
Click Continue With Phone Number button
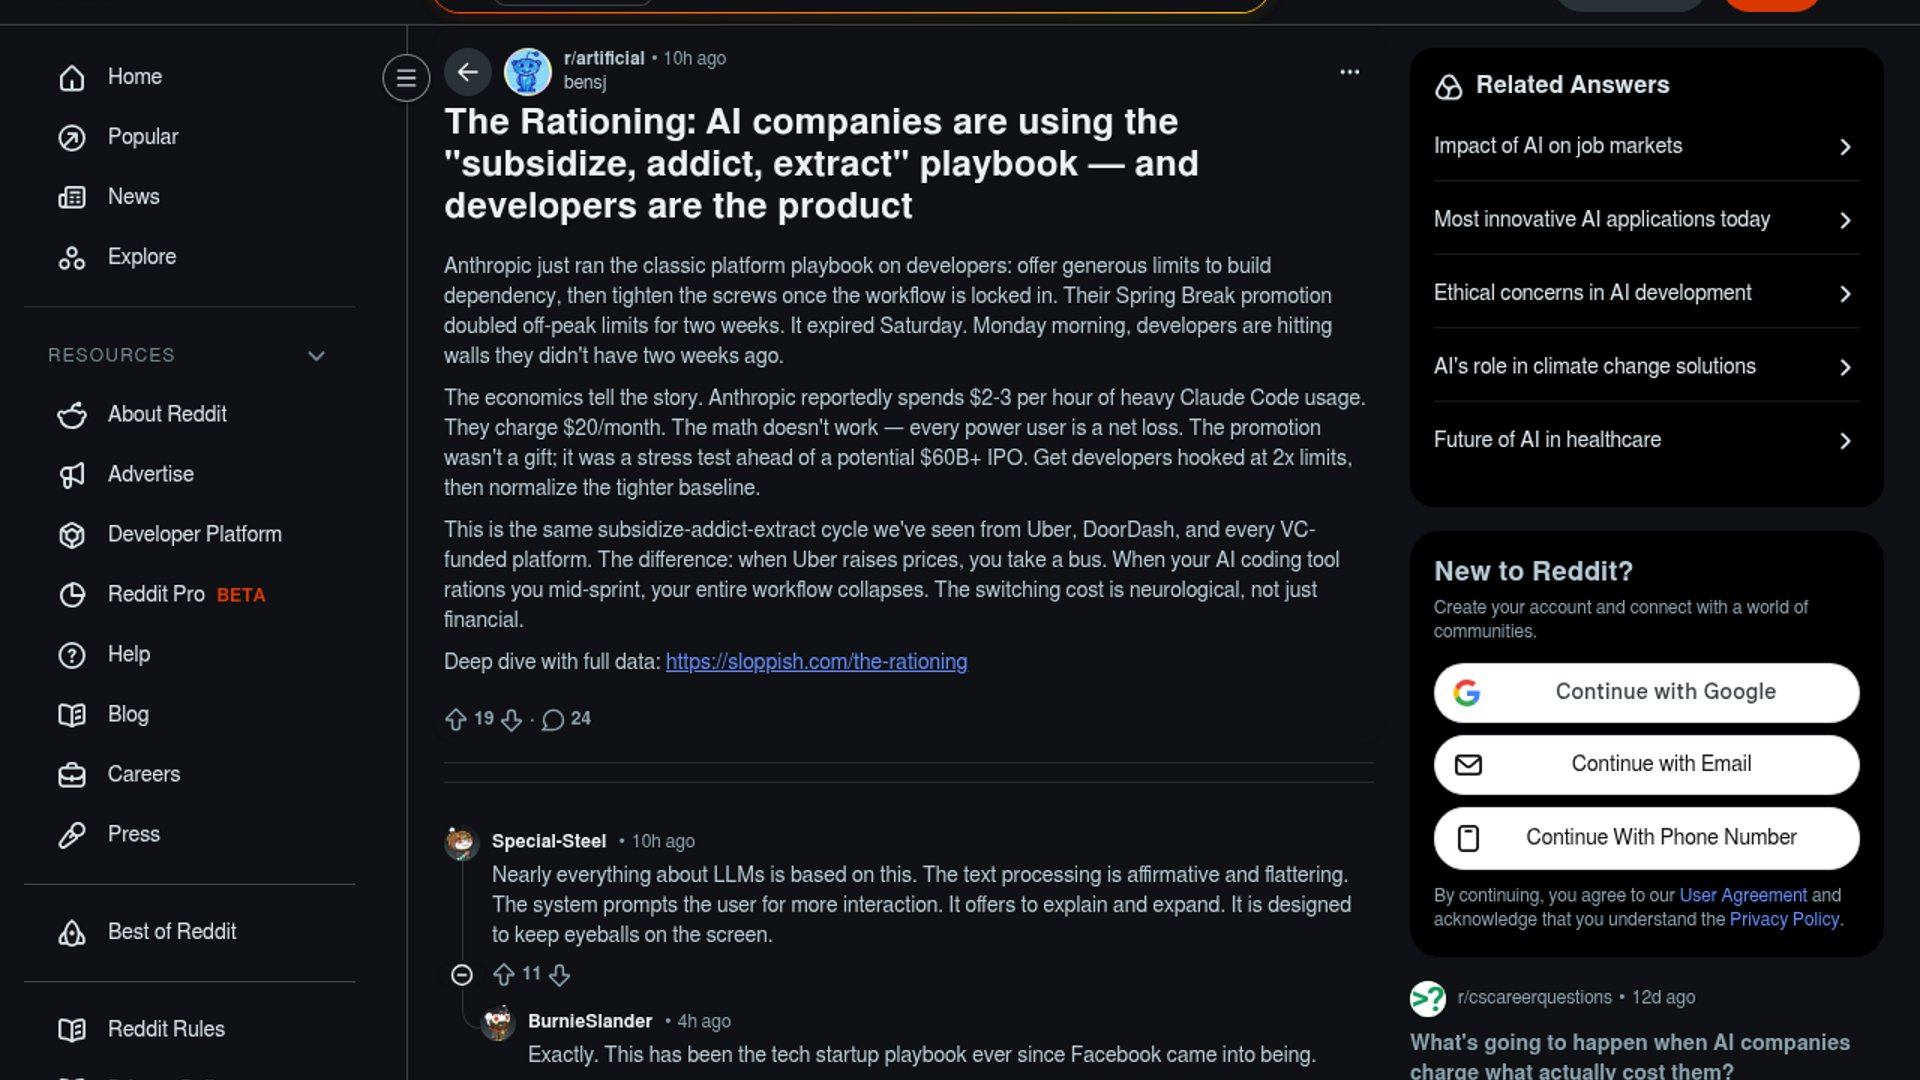(1645, 838)
